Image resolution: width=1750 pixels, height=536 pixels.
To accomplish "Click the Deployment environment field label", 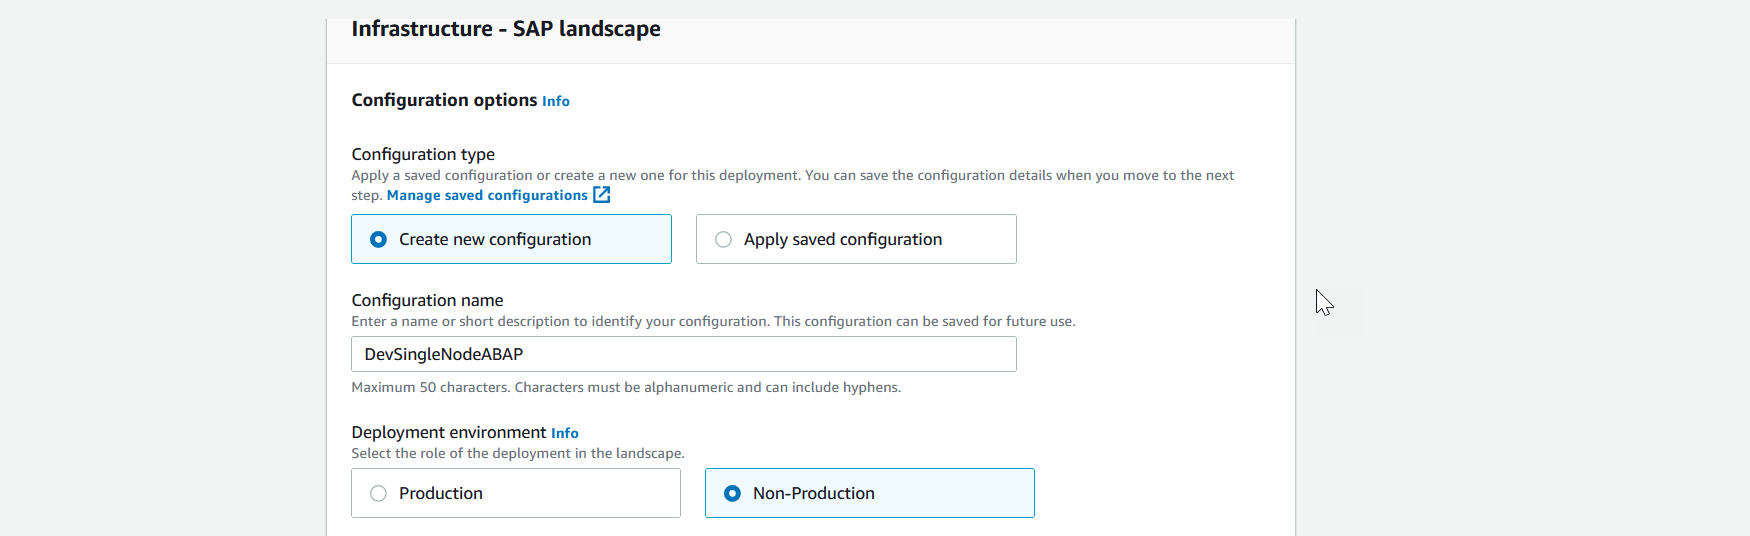I will pos(448,432).
